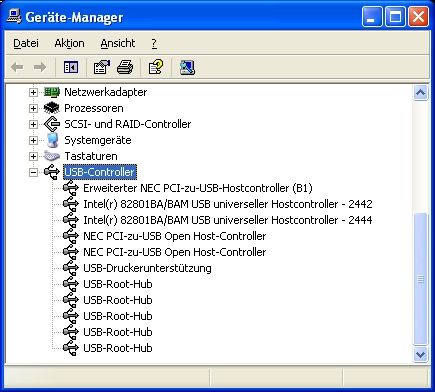Image resolution: width=435 pixels, height=392 pixels.
Task: Scan for hardware changes icon
Action: tap(187, 67)
